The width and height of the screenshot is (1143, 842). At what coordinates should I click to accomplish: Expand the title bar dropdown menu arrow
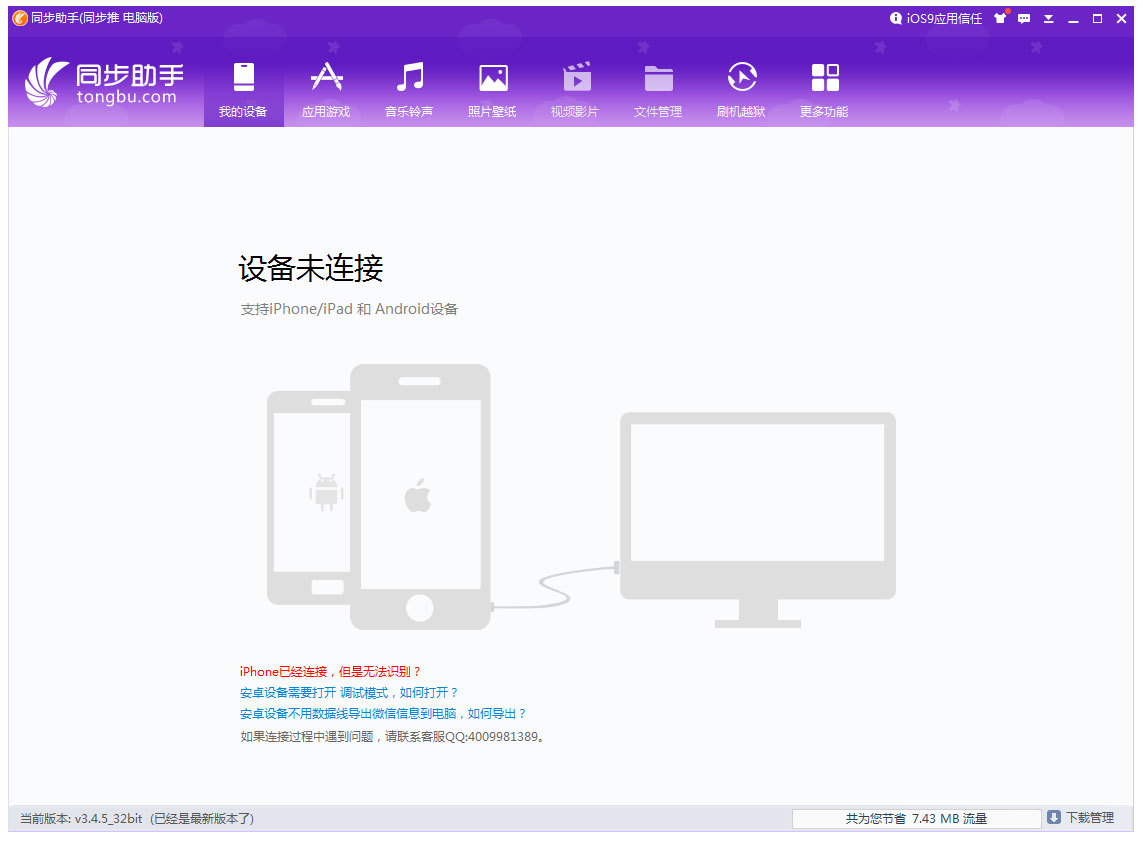click(1049, 19)
